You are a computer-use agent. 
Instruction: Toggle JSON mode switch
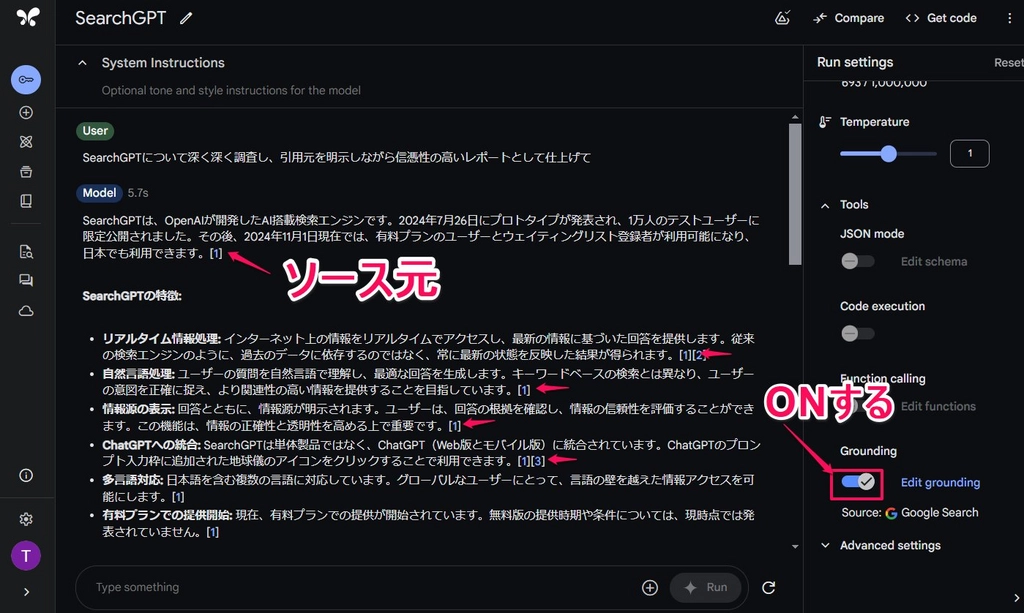[857, 261]
